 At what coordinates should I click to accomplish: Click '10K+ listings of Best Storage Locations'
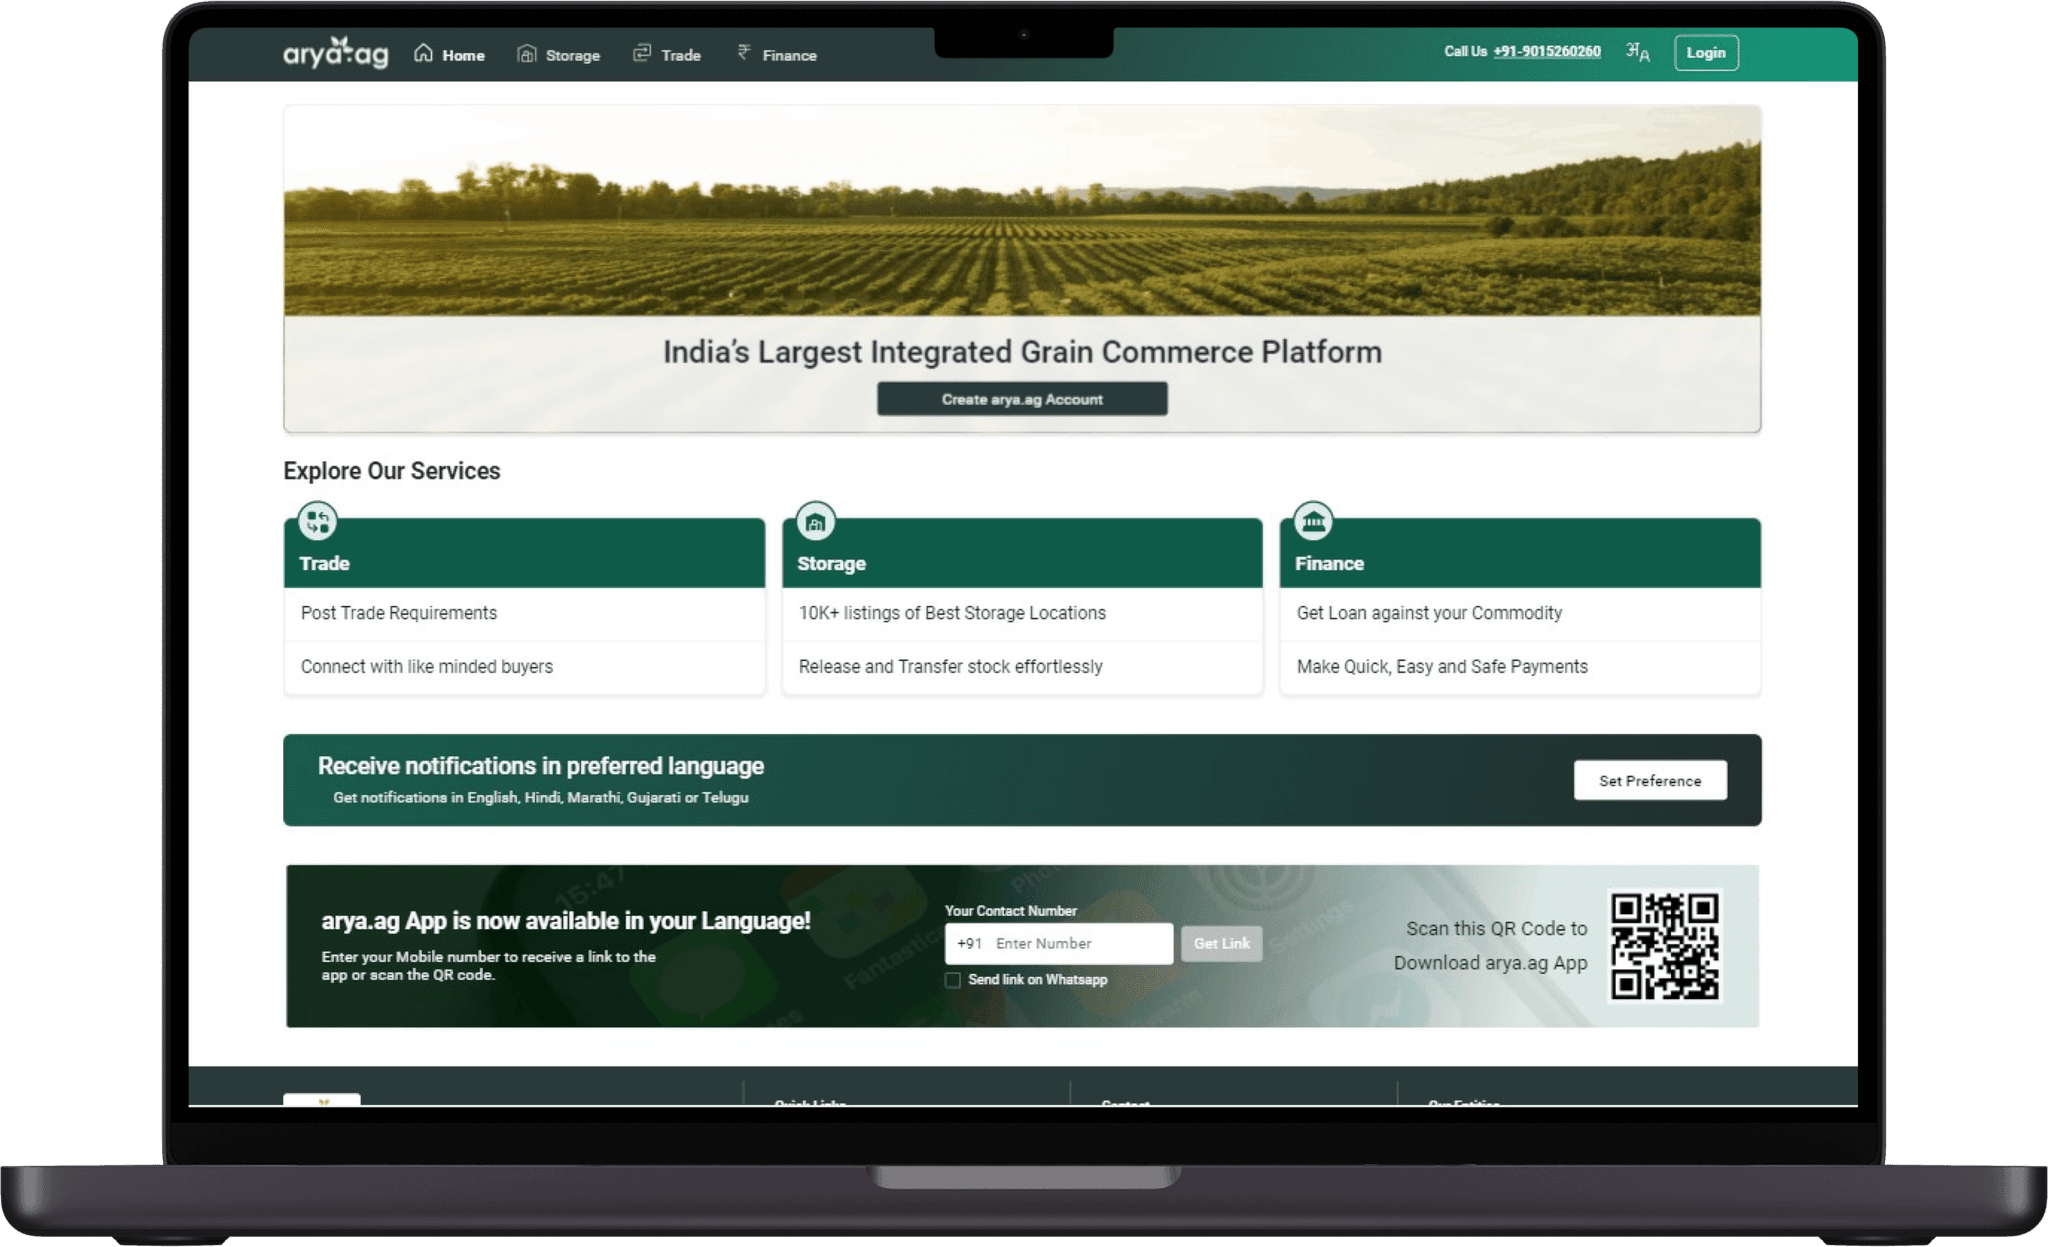(x=952, y=613)
